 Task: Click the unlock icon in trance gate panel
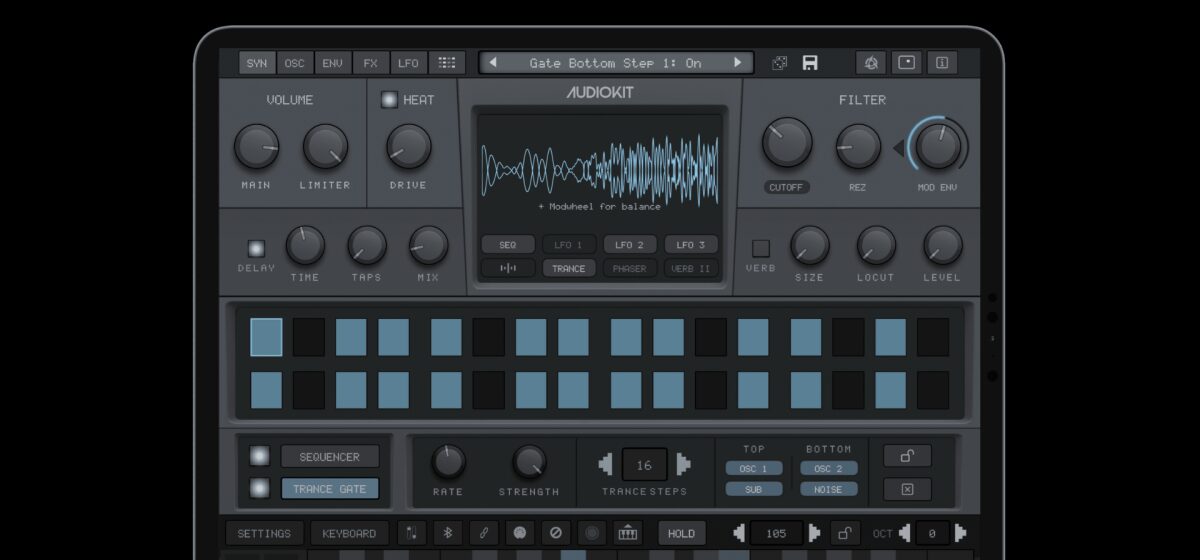(907, 456)
